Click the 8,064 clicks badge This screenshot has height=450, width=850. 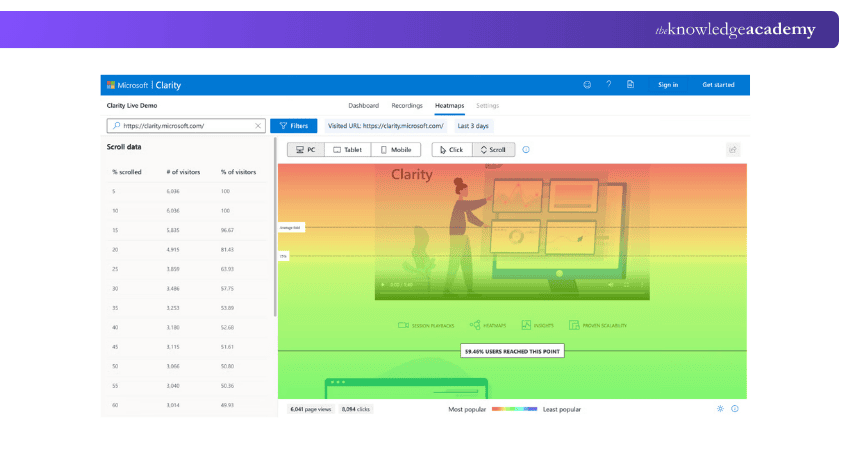click(x=356, y=409)
